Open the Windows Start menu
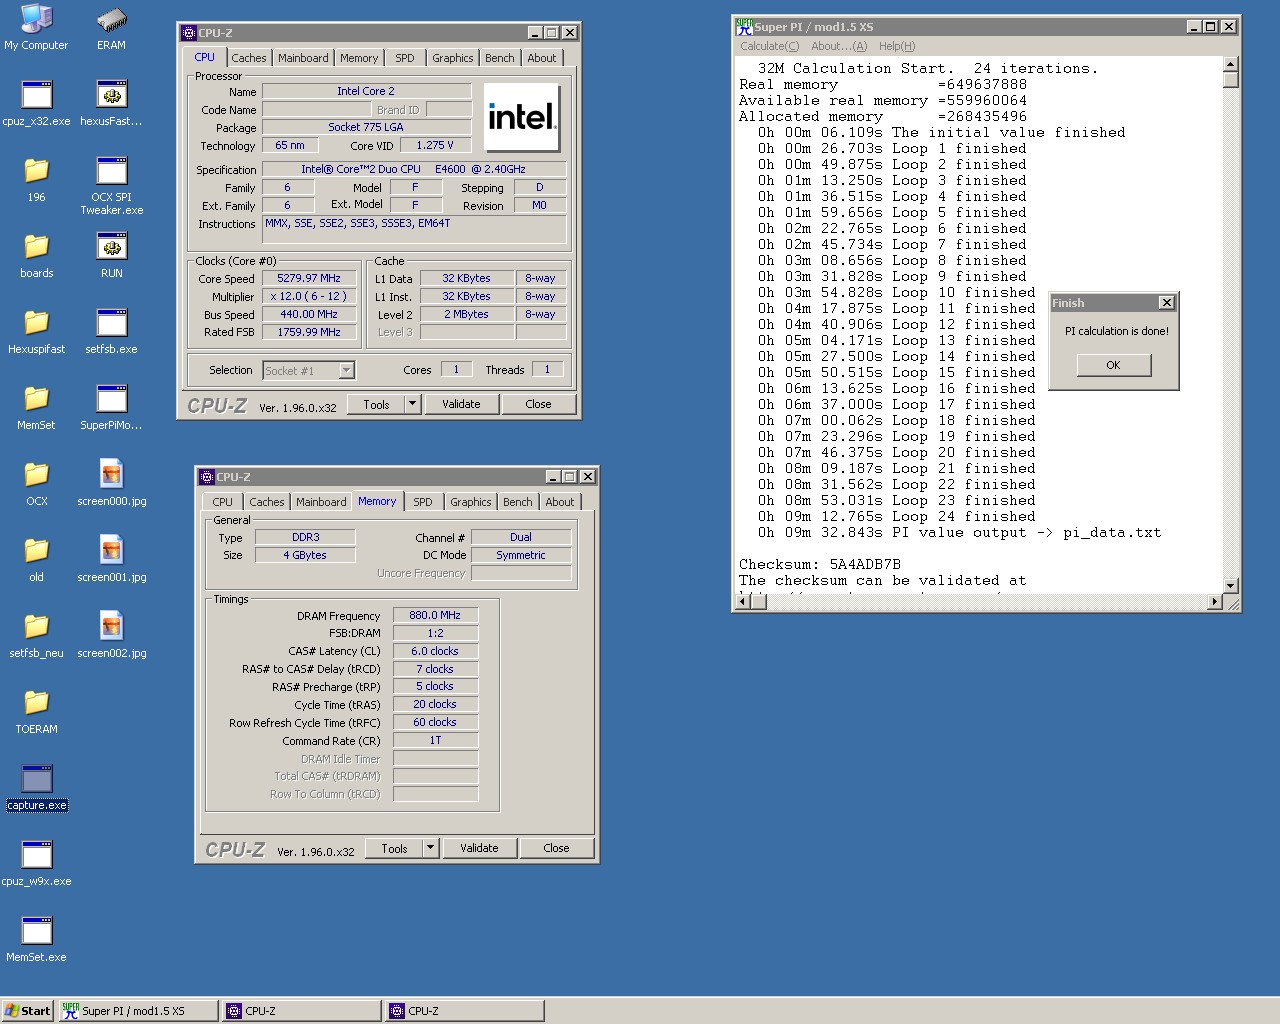The image size is (1280, 1024). point(27,1011)
